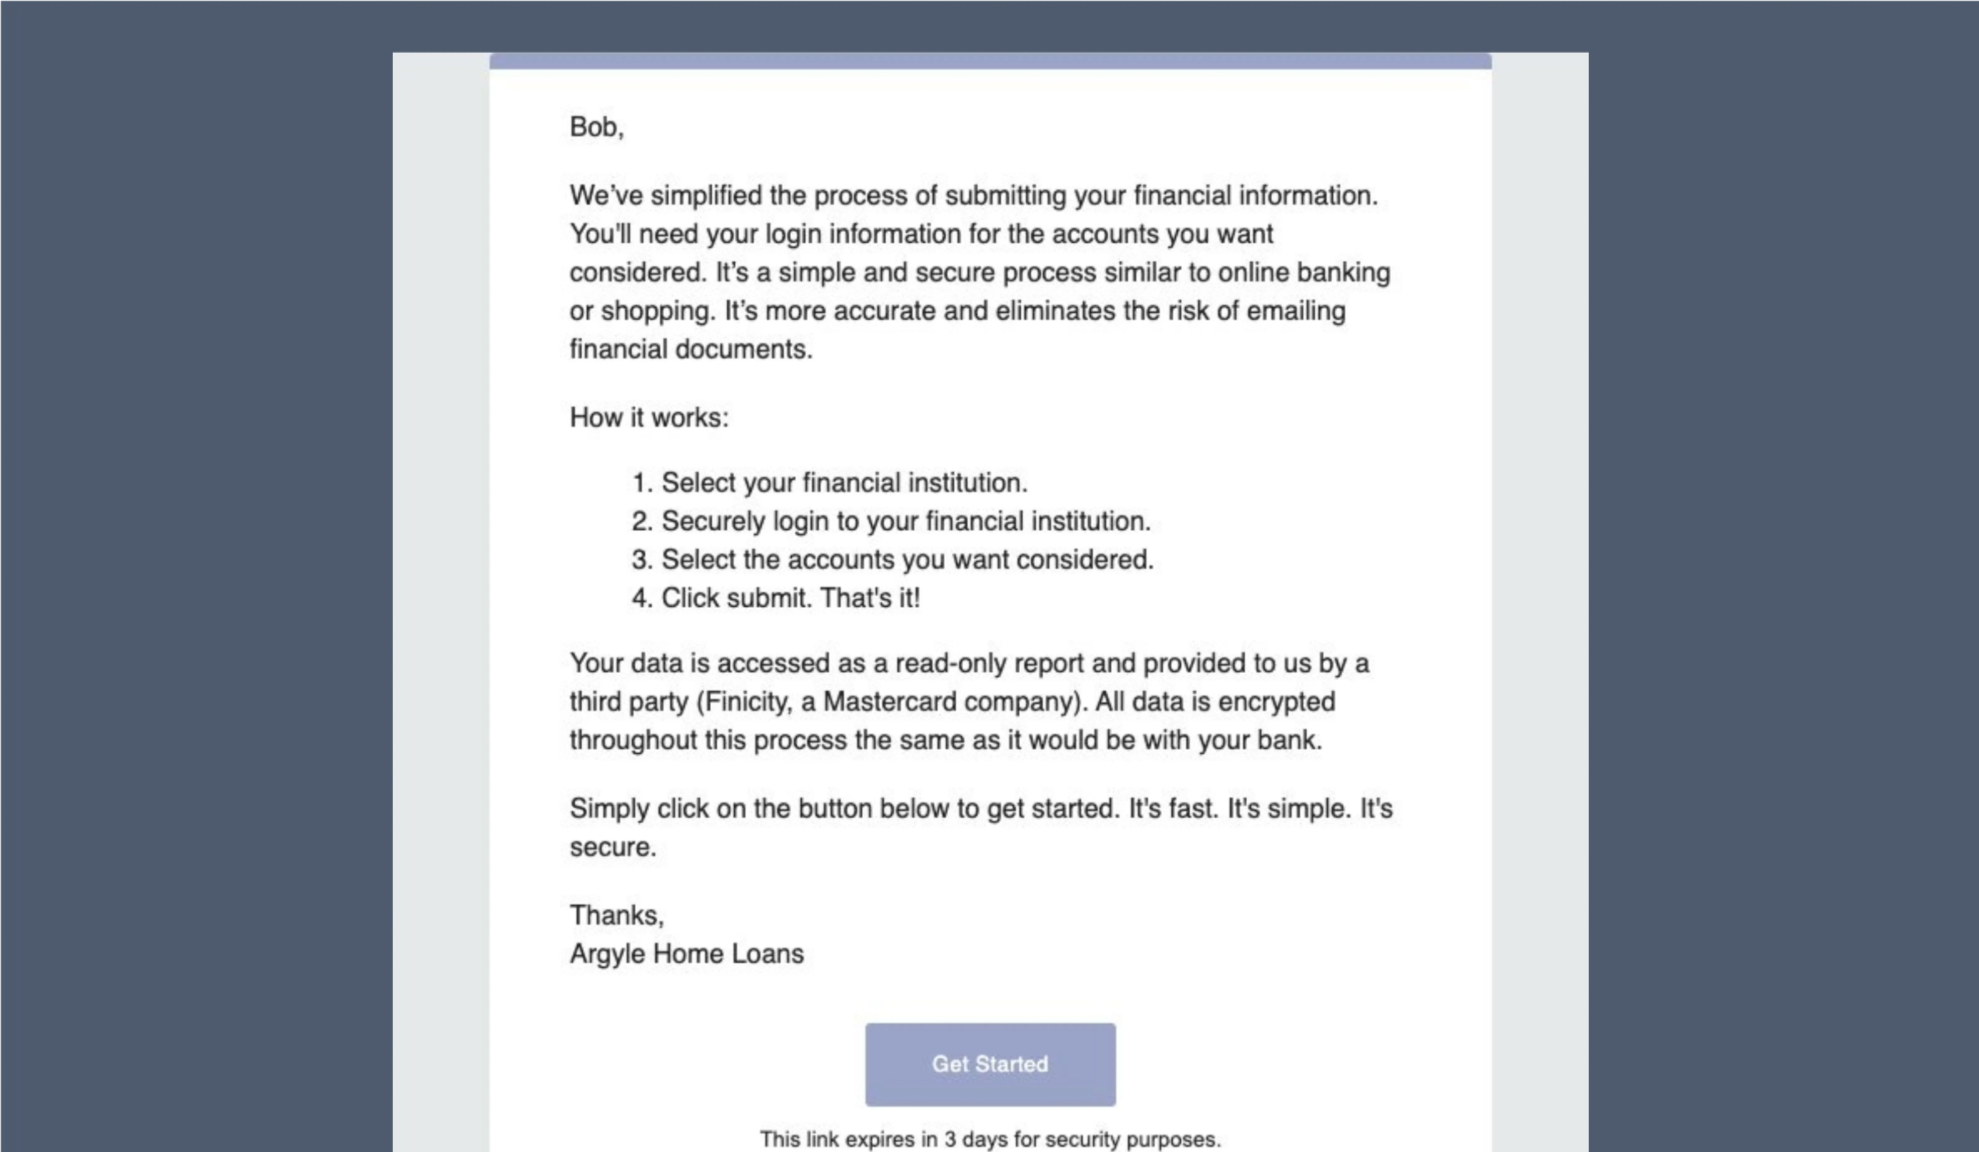The image size is (1979, 1152).
Task: Click the fast simple secure paragraph
Action: pos(980,826)
